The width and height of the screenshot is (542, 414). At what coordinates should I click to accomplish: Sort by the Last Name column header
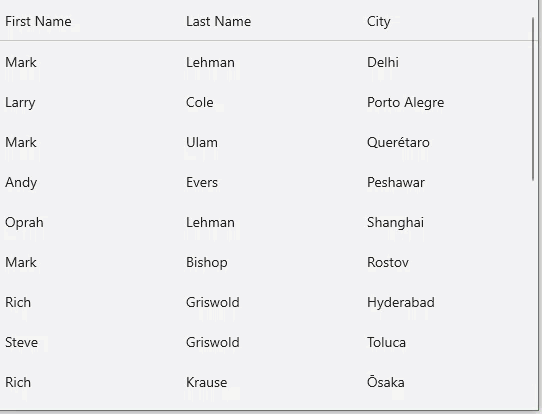coord(218,21)
